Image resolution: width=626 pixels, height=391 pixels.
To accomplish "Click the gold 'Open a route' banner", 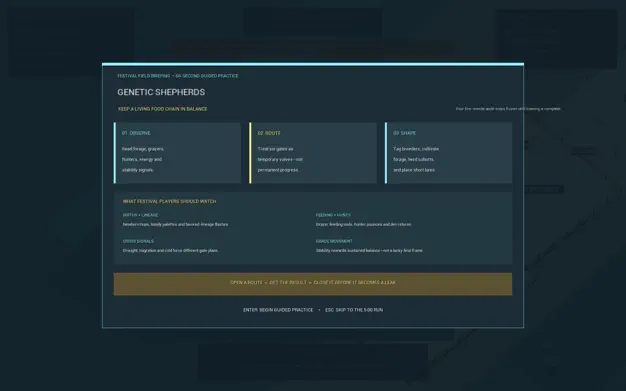I will tap(313, 284).
